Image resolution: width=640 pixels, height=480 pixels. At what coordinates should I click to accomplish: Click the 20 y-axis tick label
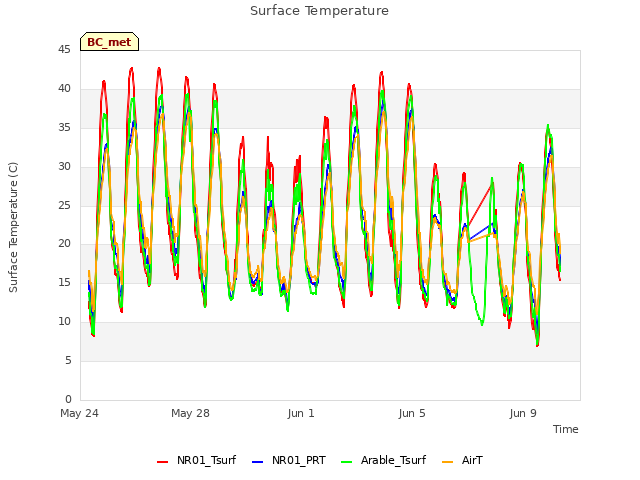point(64,244)
